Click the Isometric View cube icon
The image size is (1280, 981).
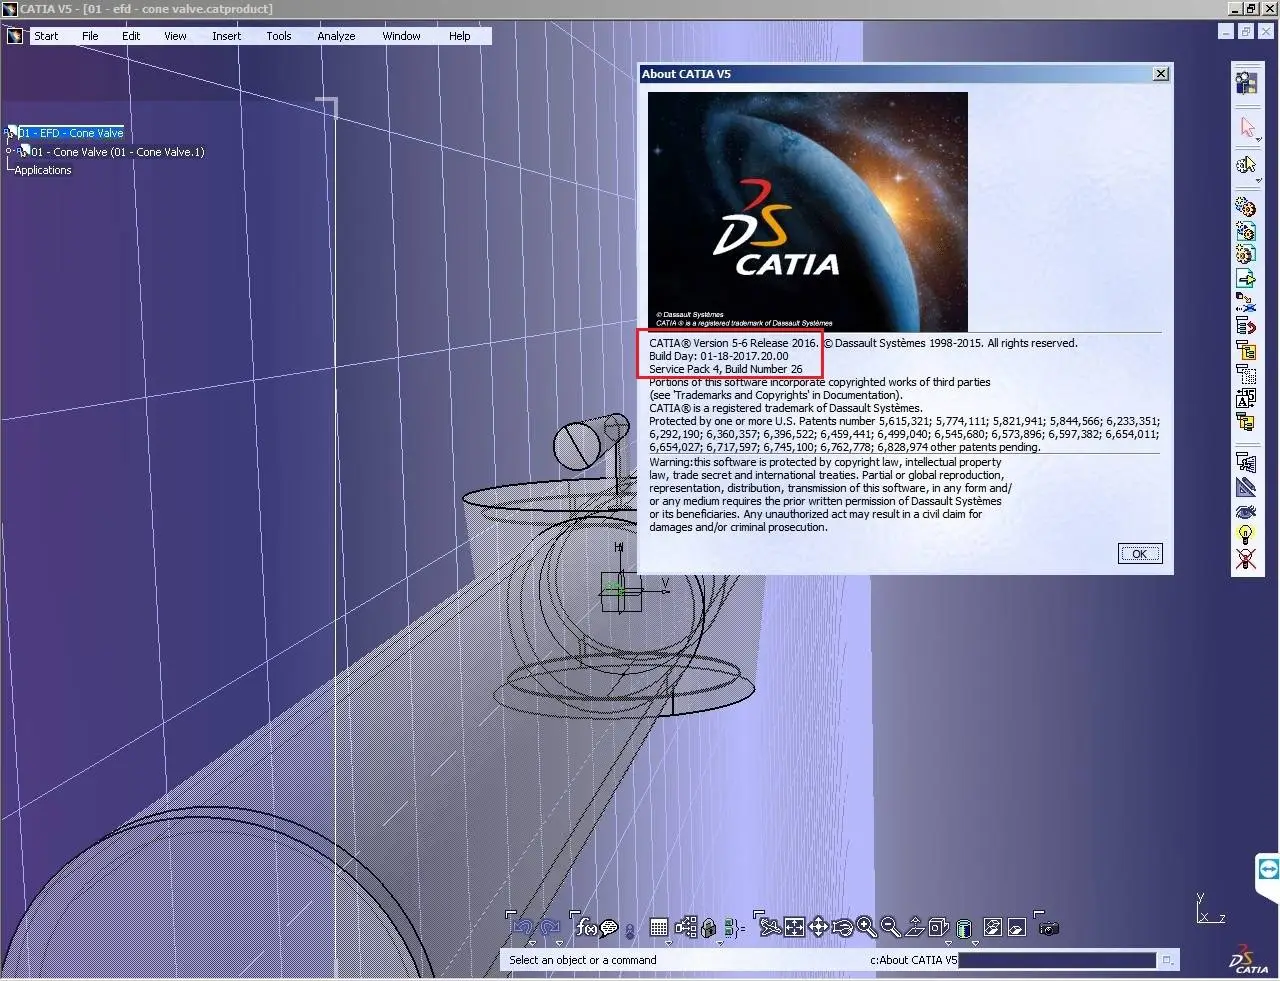pyautogui.click(x=938, y=928)
